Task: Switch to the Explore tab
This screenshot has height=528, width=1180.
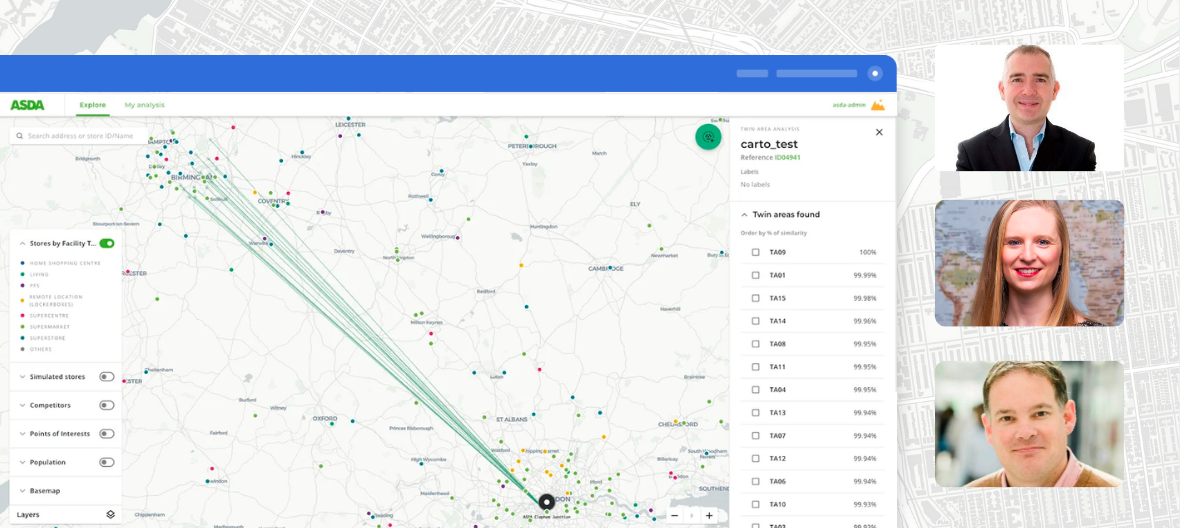Action: pyautogui.click(x=93, y=105)
